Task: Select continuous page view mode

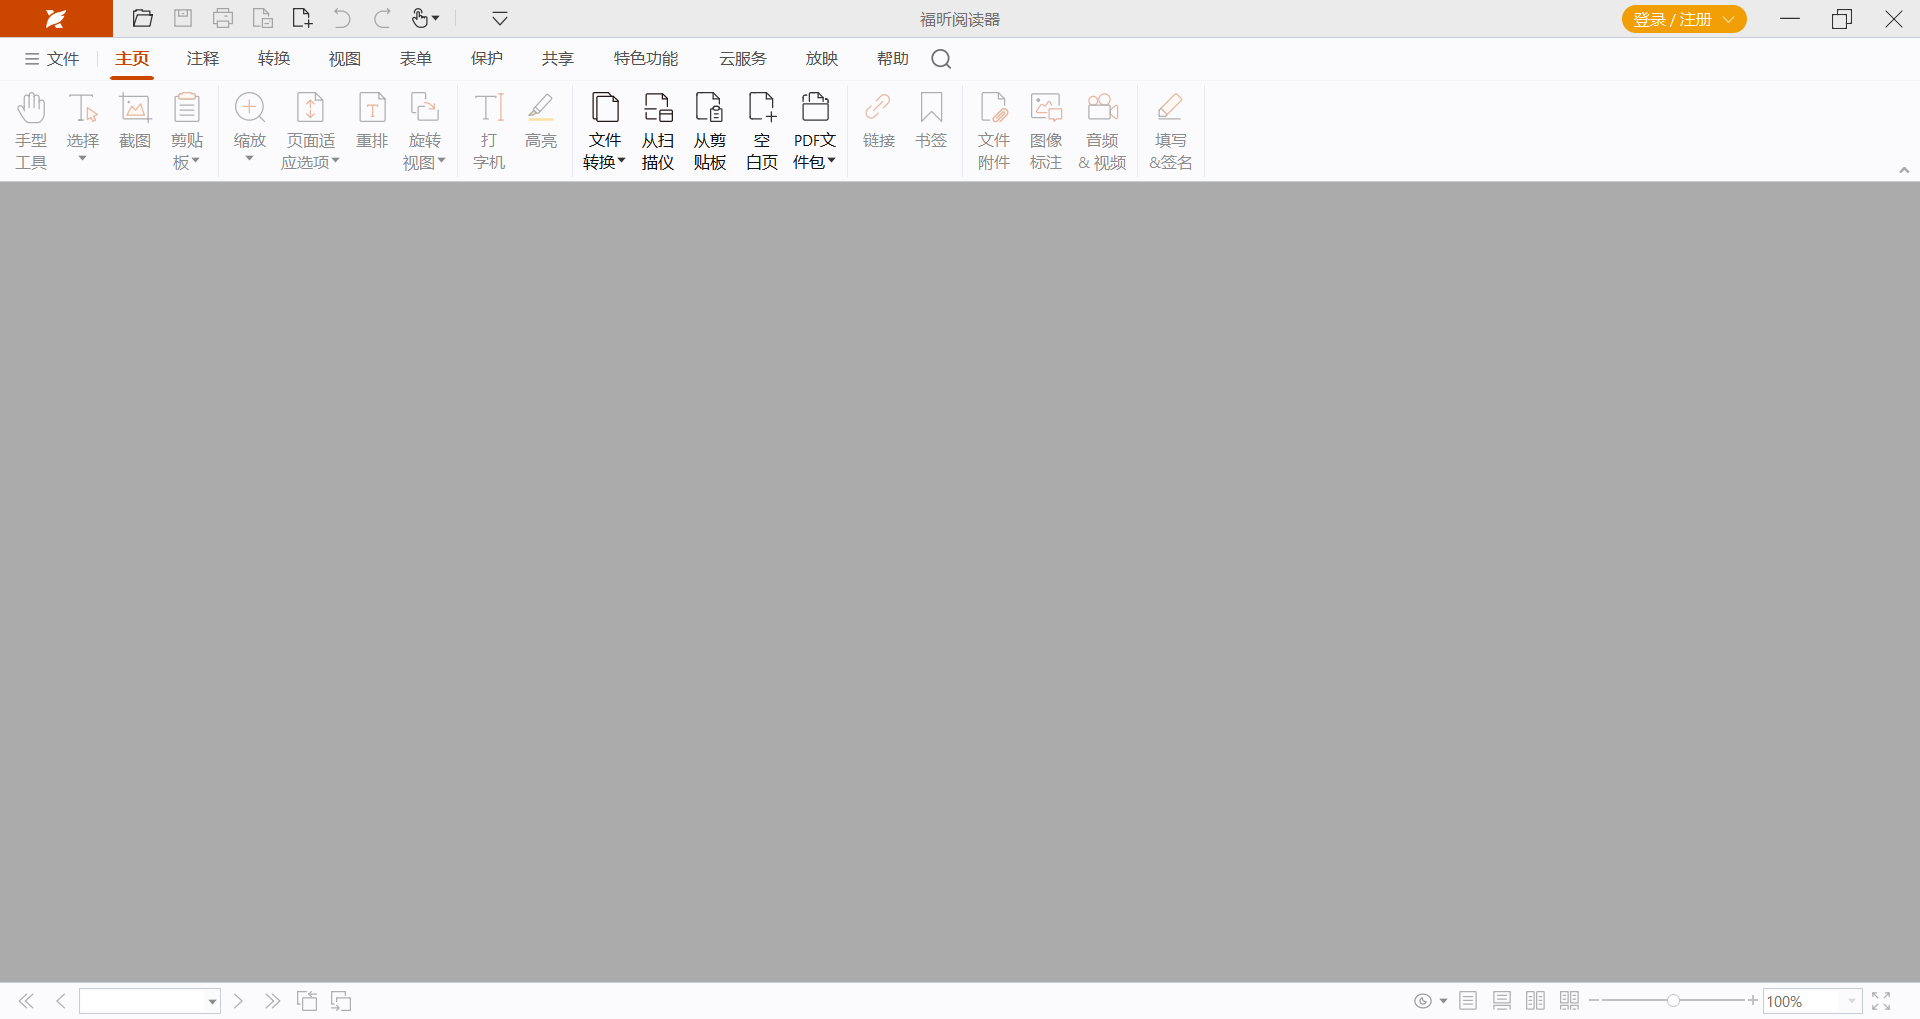Action: pos(1502,1001)
